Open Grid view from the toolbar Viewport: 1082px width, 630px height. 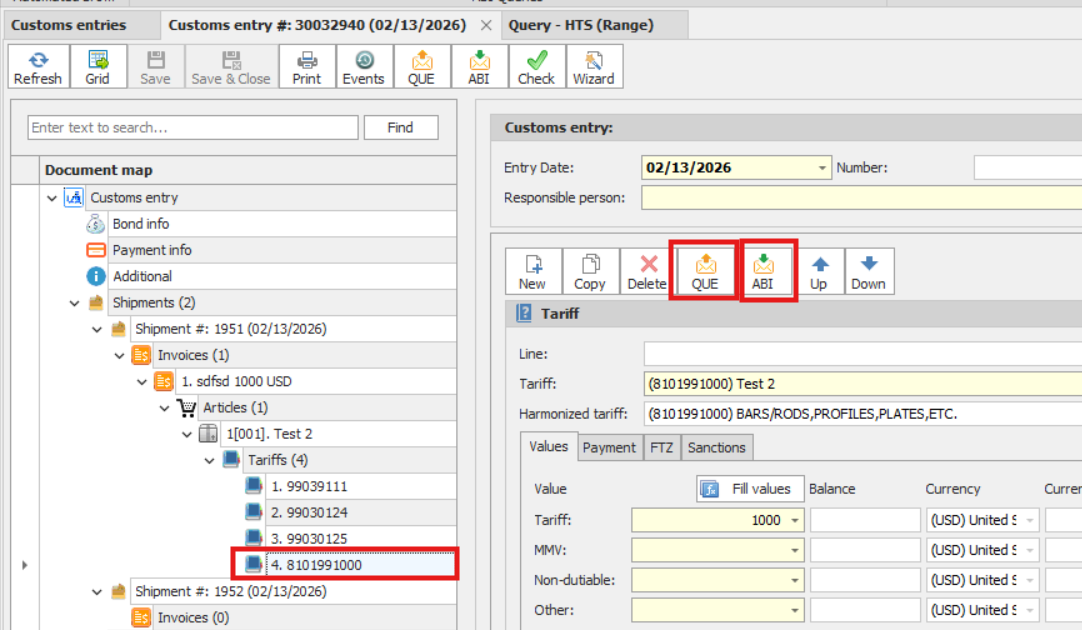pos(98,66)
